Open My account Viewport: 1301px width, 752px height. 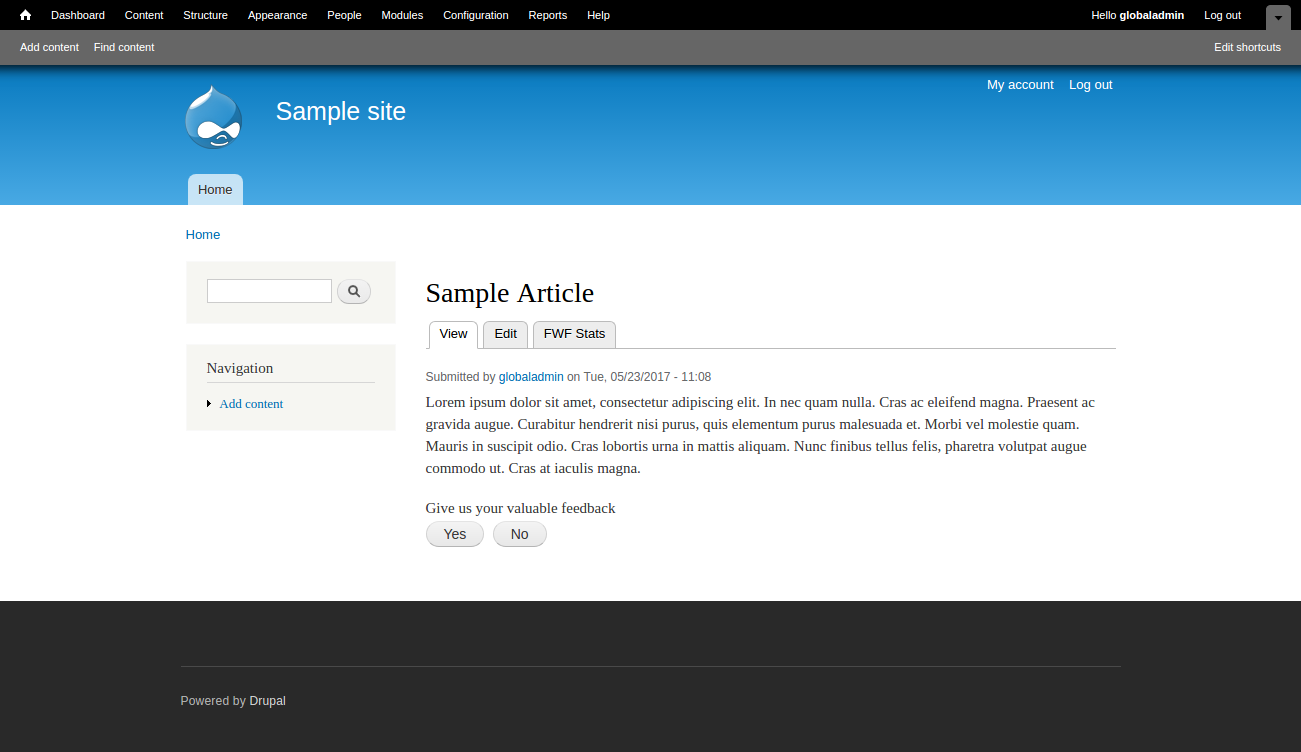click(x=1020, y=85)
